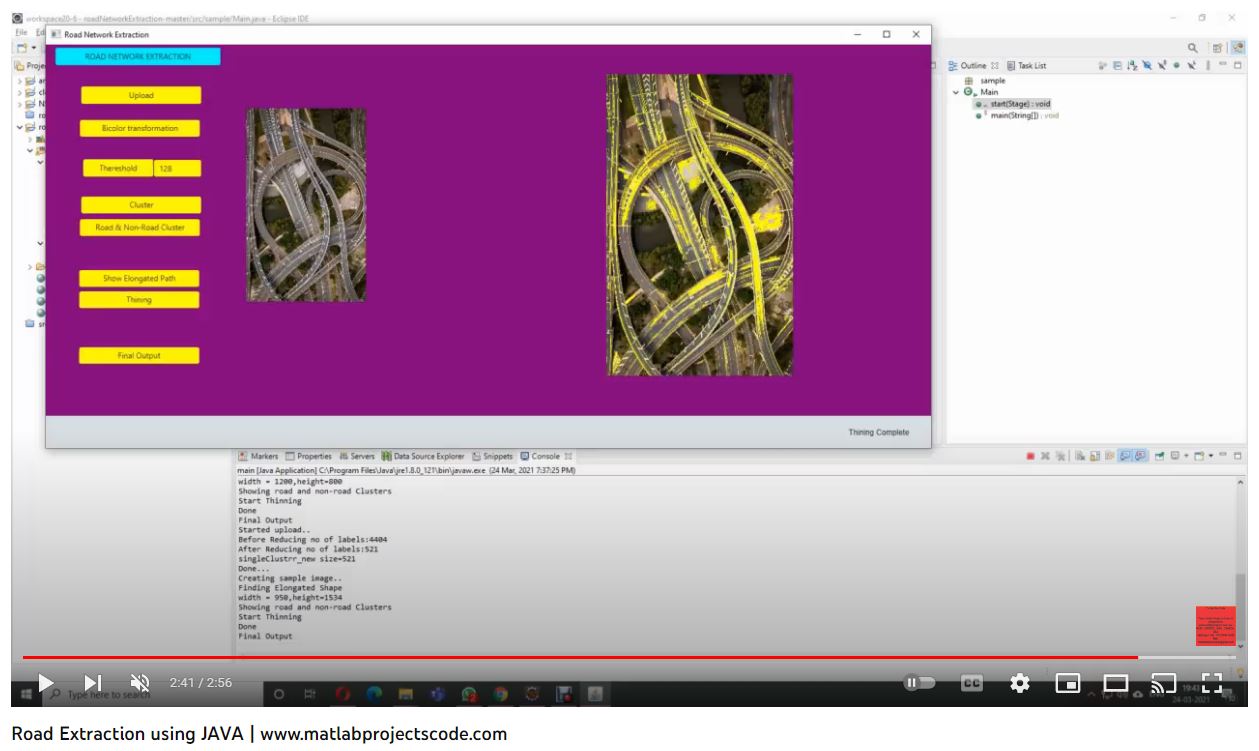Collapse the Main class node in Outline
The width and height of the screenshot is (1259, 751).
(x=956, y=92)
